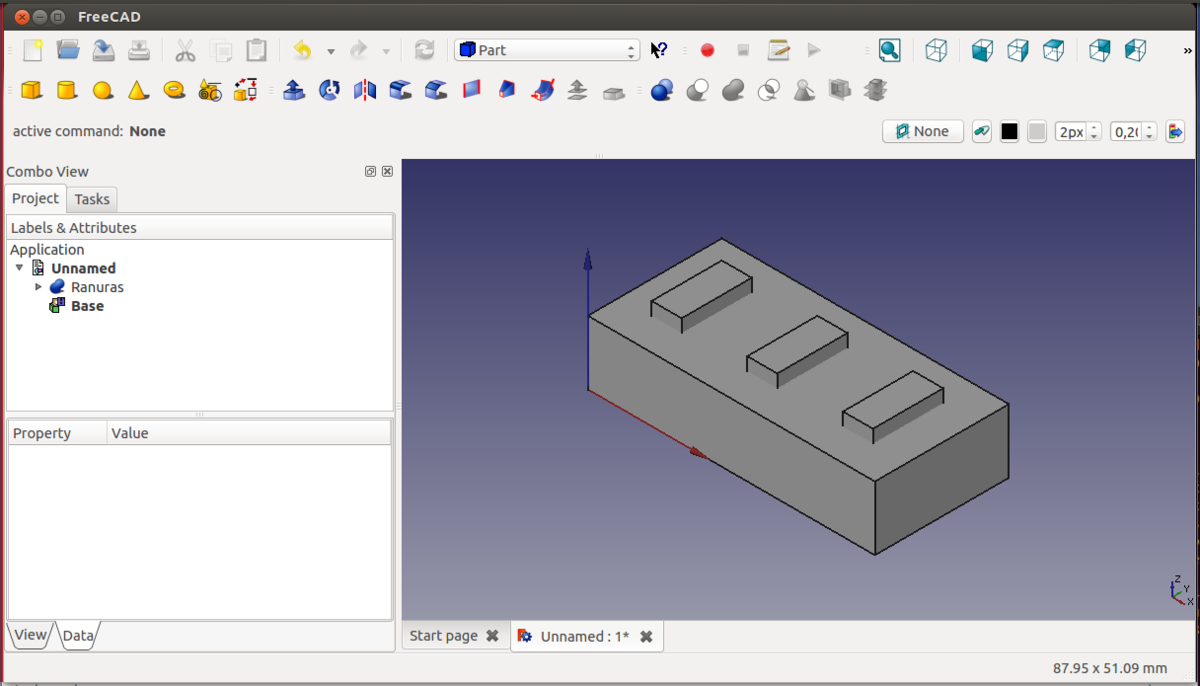The image size is (1200, 686).
Task: Click the Boolean blue spheres icon
Action: point(661,91)
